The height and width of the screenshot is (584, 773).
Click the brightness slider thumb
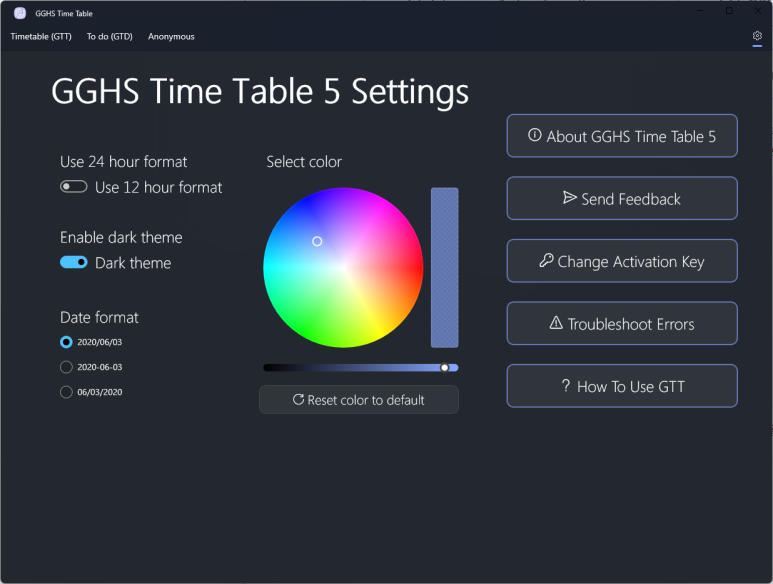(445, 368)
